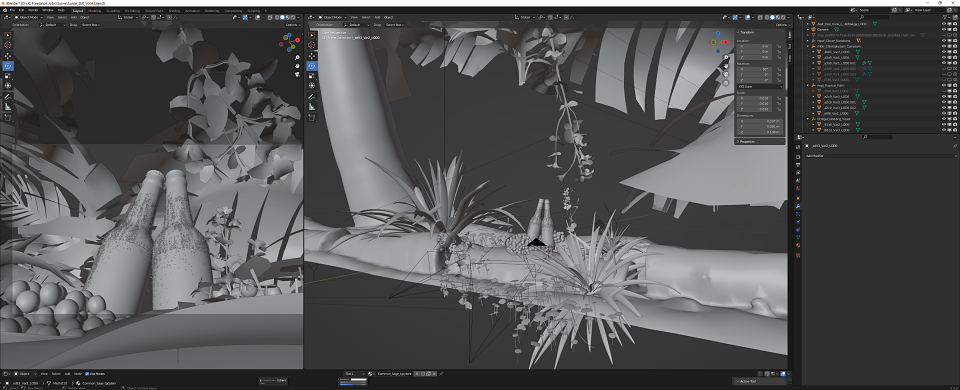Click the pan hand icon in left viewport
960x390 pixels.
pyautogui.click(x=298, y=66)
